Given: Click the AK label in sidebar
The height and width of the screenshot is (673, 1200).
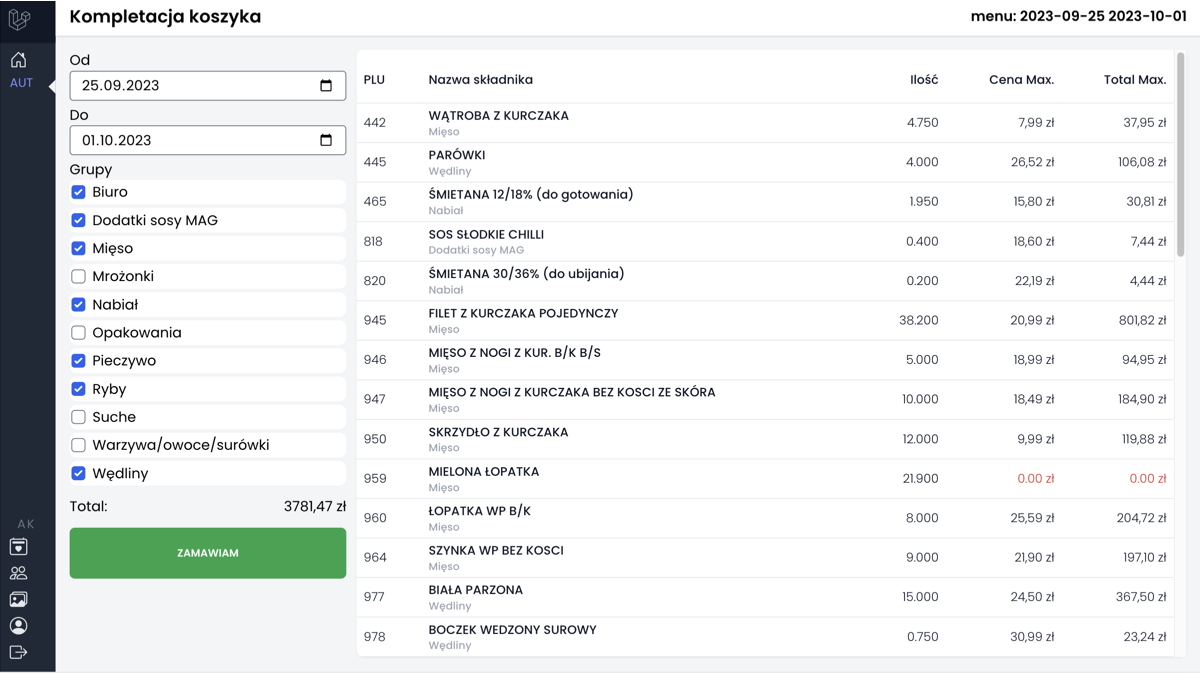Looking at the screenshot, I should point(26,524).
